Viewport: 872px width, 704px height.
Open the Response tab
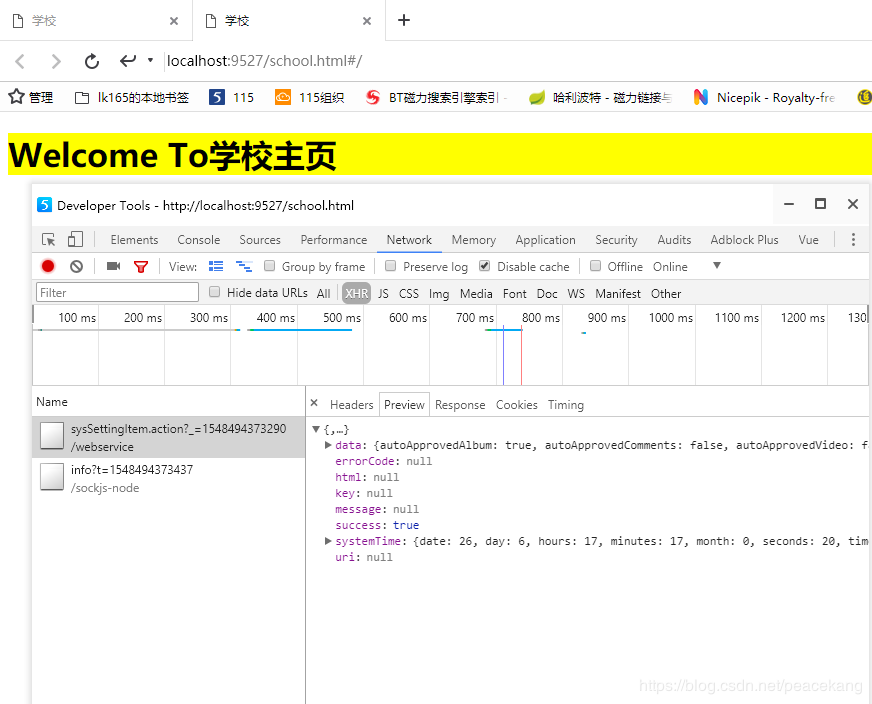(x=460, y=405)
